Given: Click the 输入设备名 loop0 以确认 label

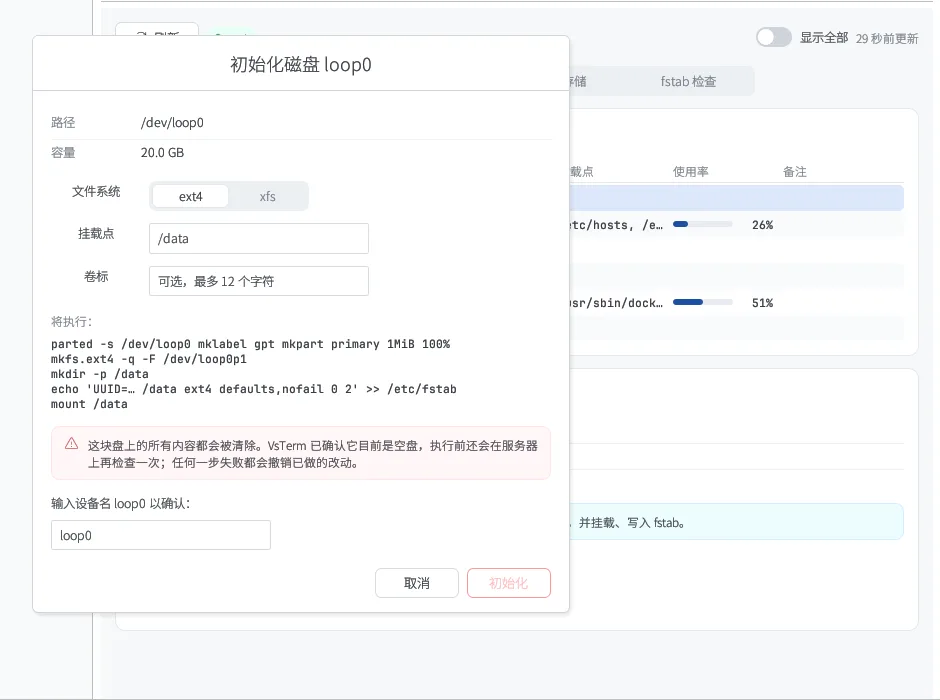Looking at the screenshot, I should tap(120, 503).
